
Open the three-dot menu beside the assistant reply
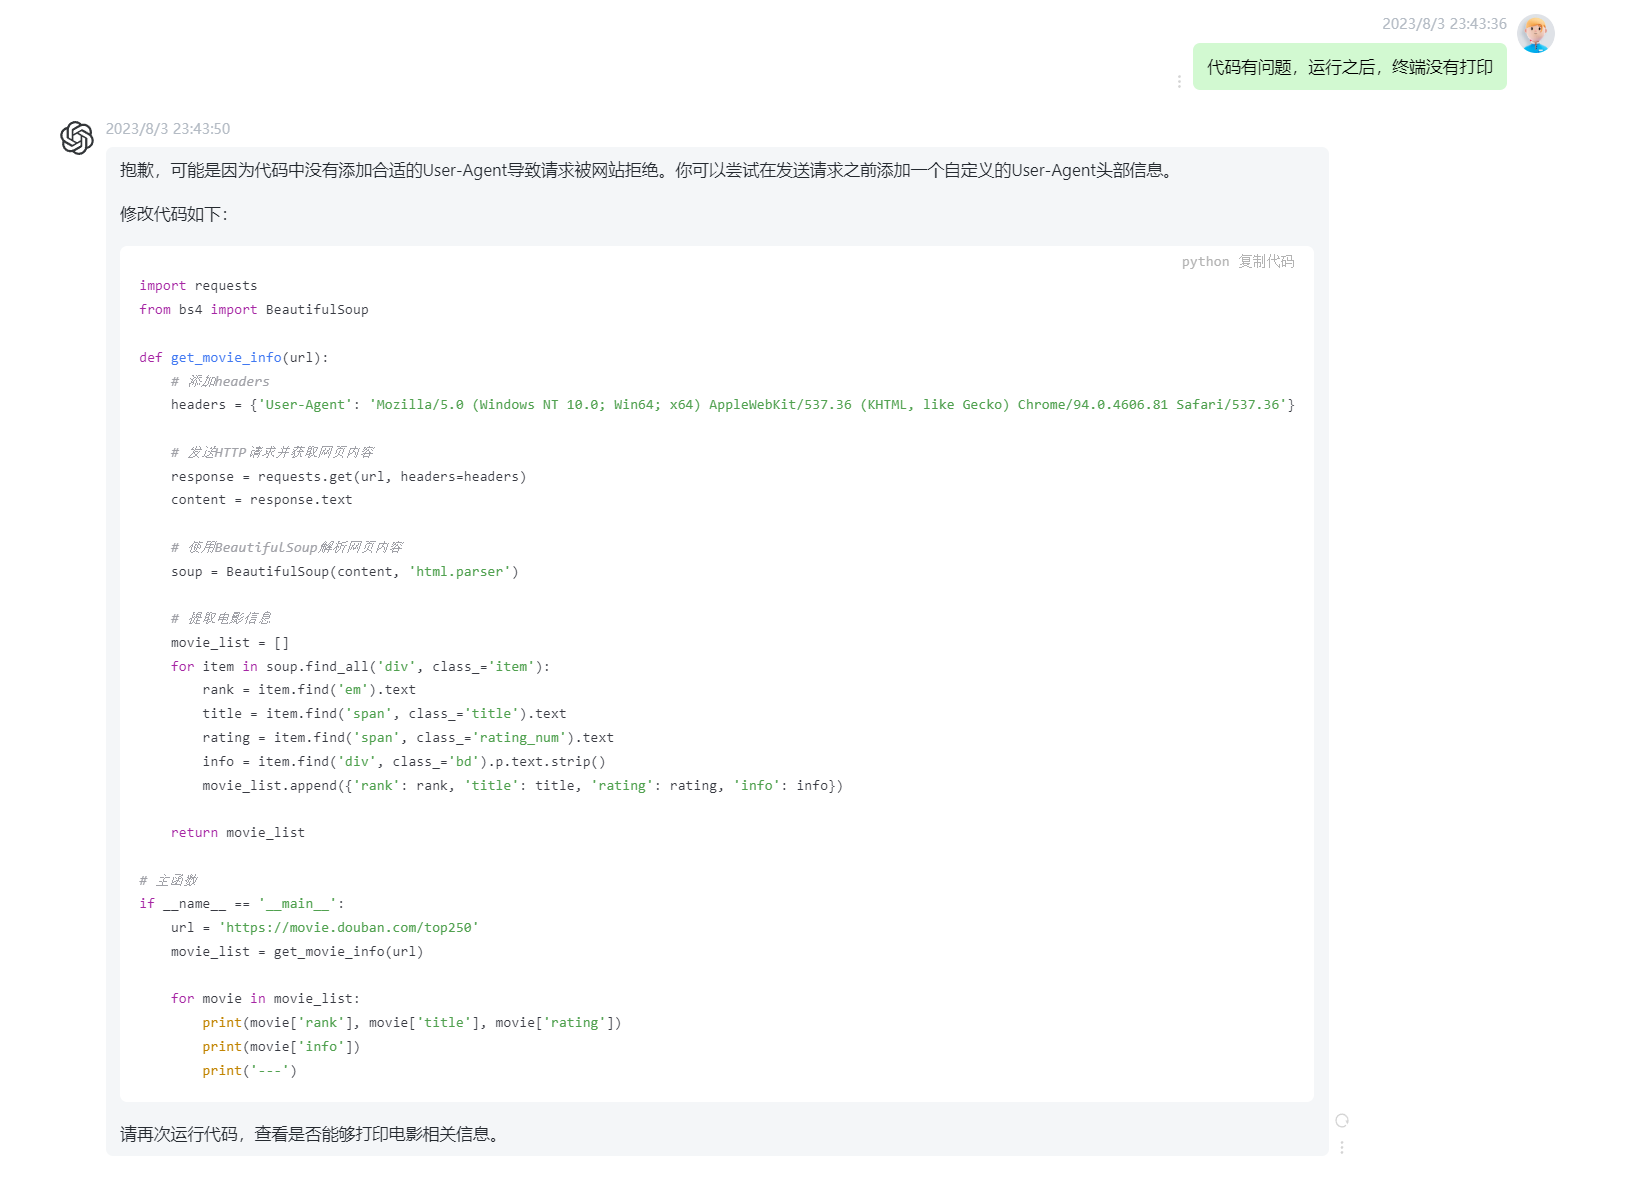1342,1147
